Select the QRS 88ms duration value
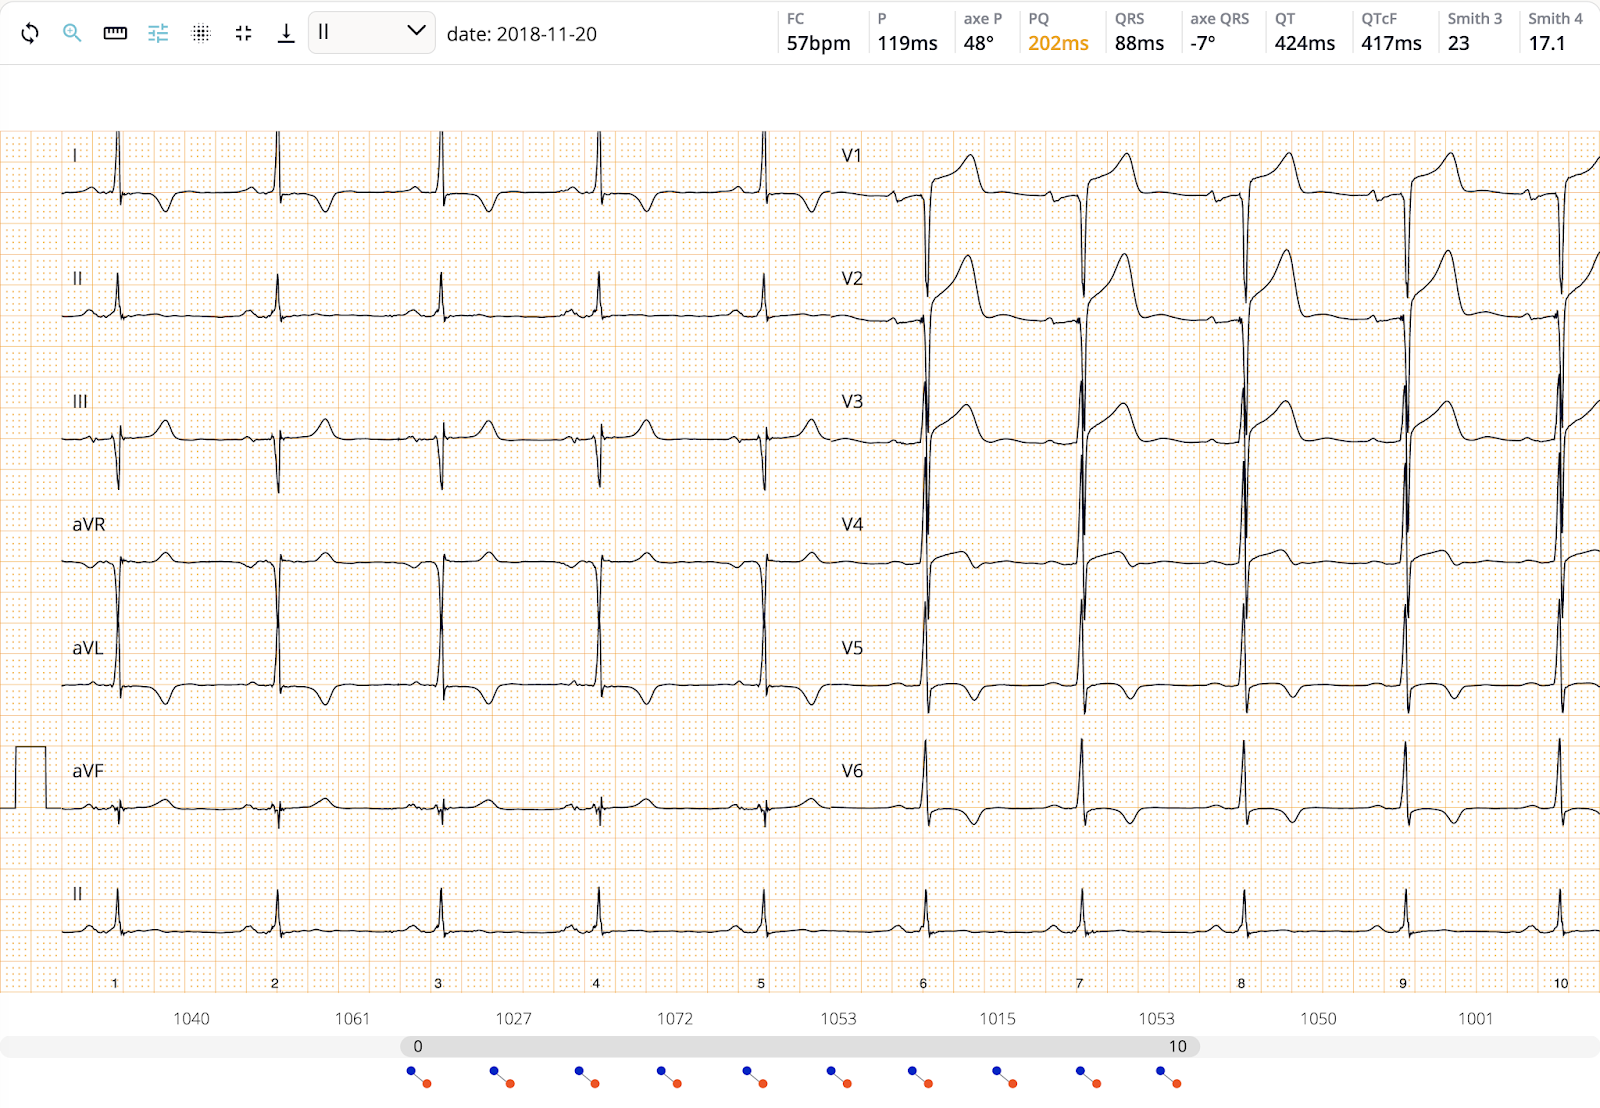This screenshot has height=1108, width=1600. [x=1139, y=43]
